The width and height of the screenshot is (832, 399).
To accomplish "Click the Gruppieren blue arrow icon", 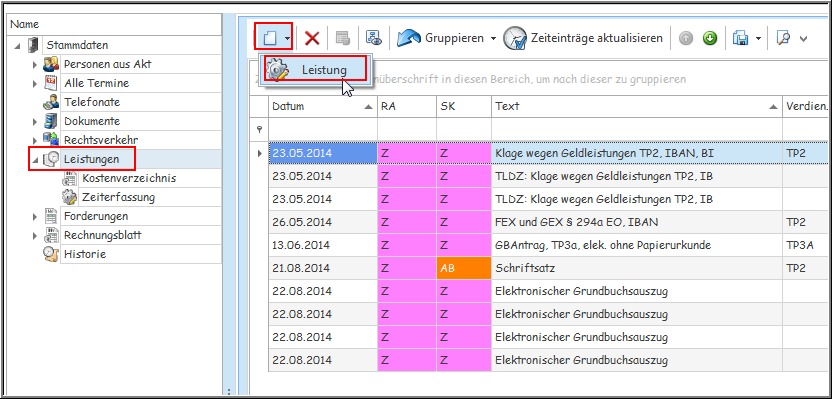I will (409, 38).
